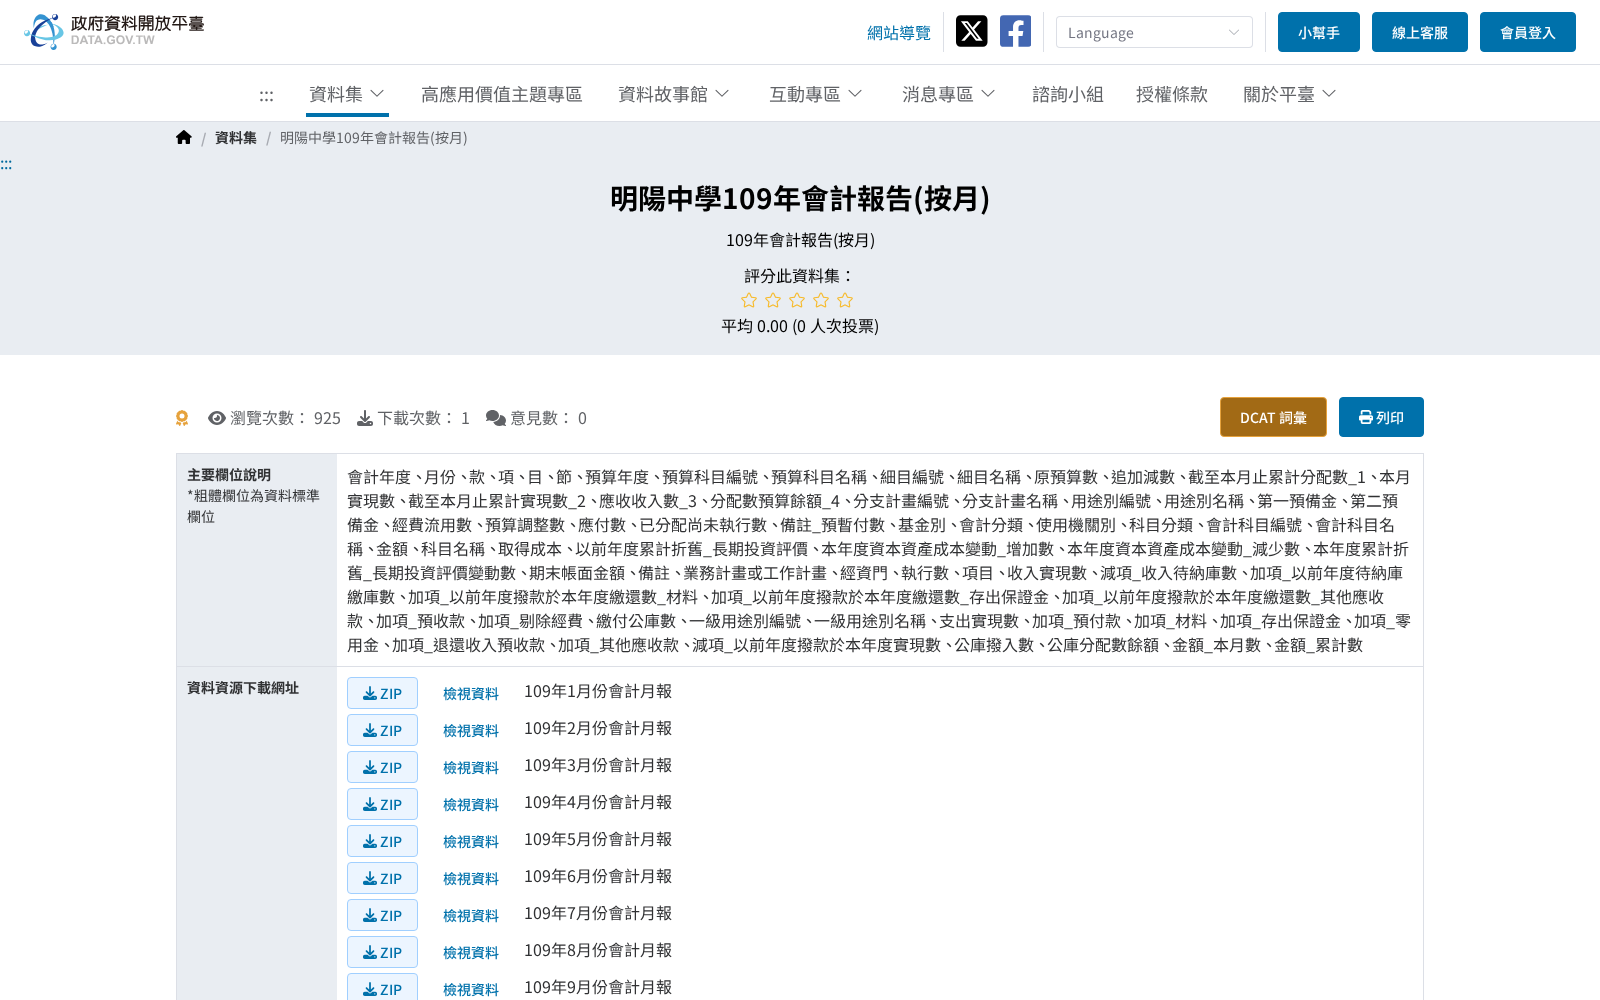Image resolution: width=1600 pixels, height=1000 pixels.
Task: Download ZIP for 109年4月份會計月報
Action: pos(382,804)
